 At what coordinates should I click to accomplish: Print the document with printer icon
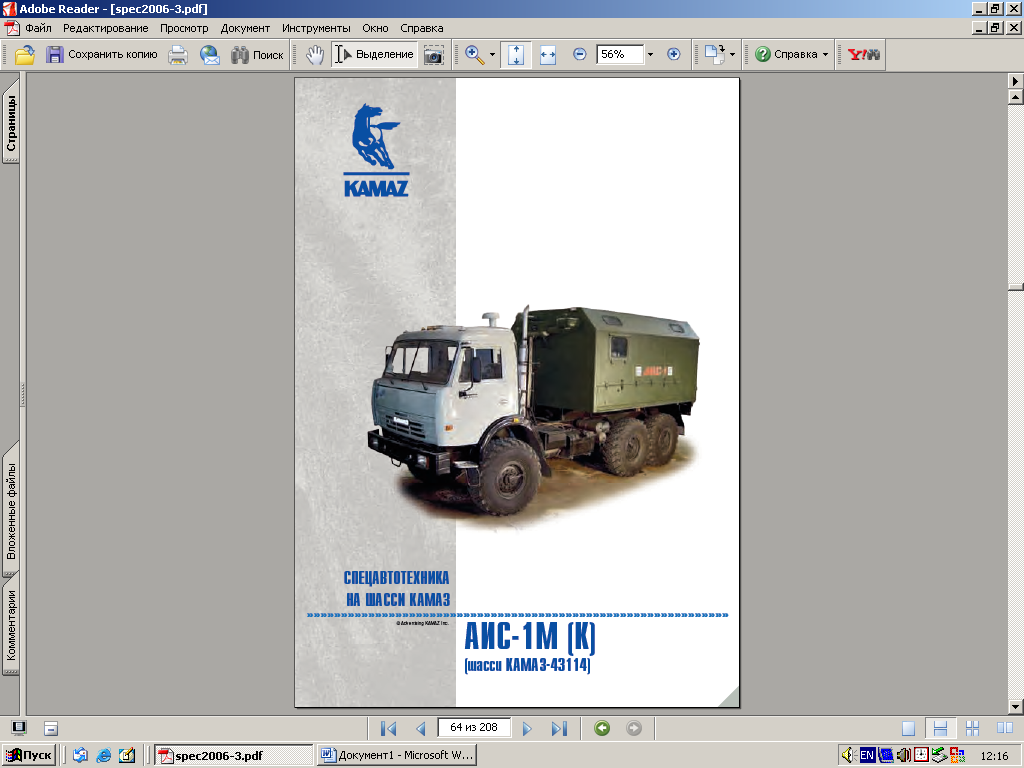pyautogui.click(x=178, y=55)
